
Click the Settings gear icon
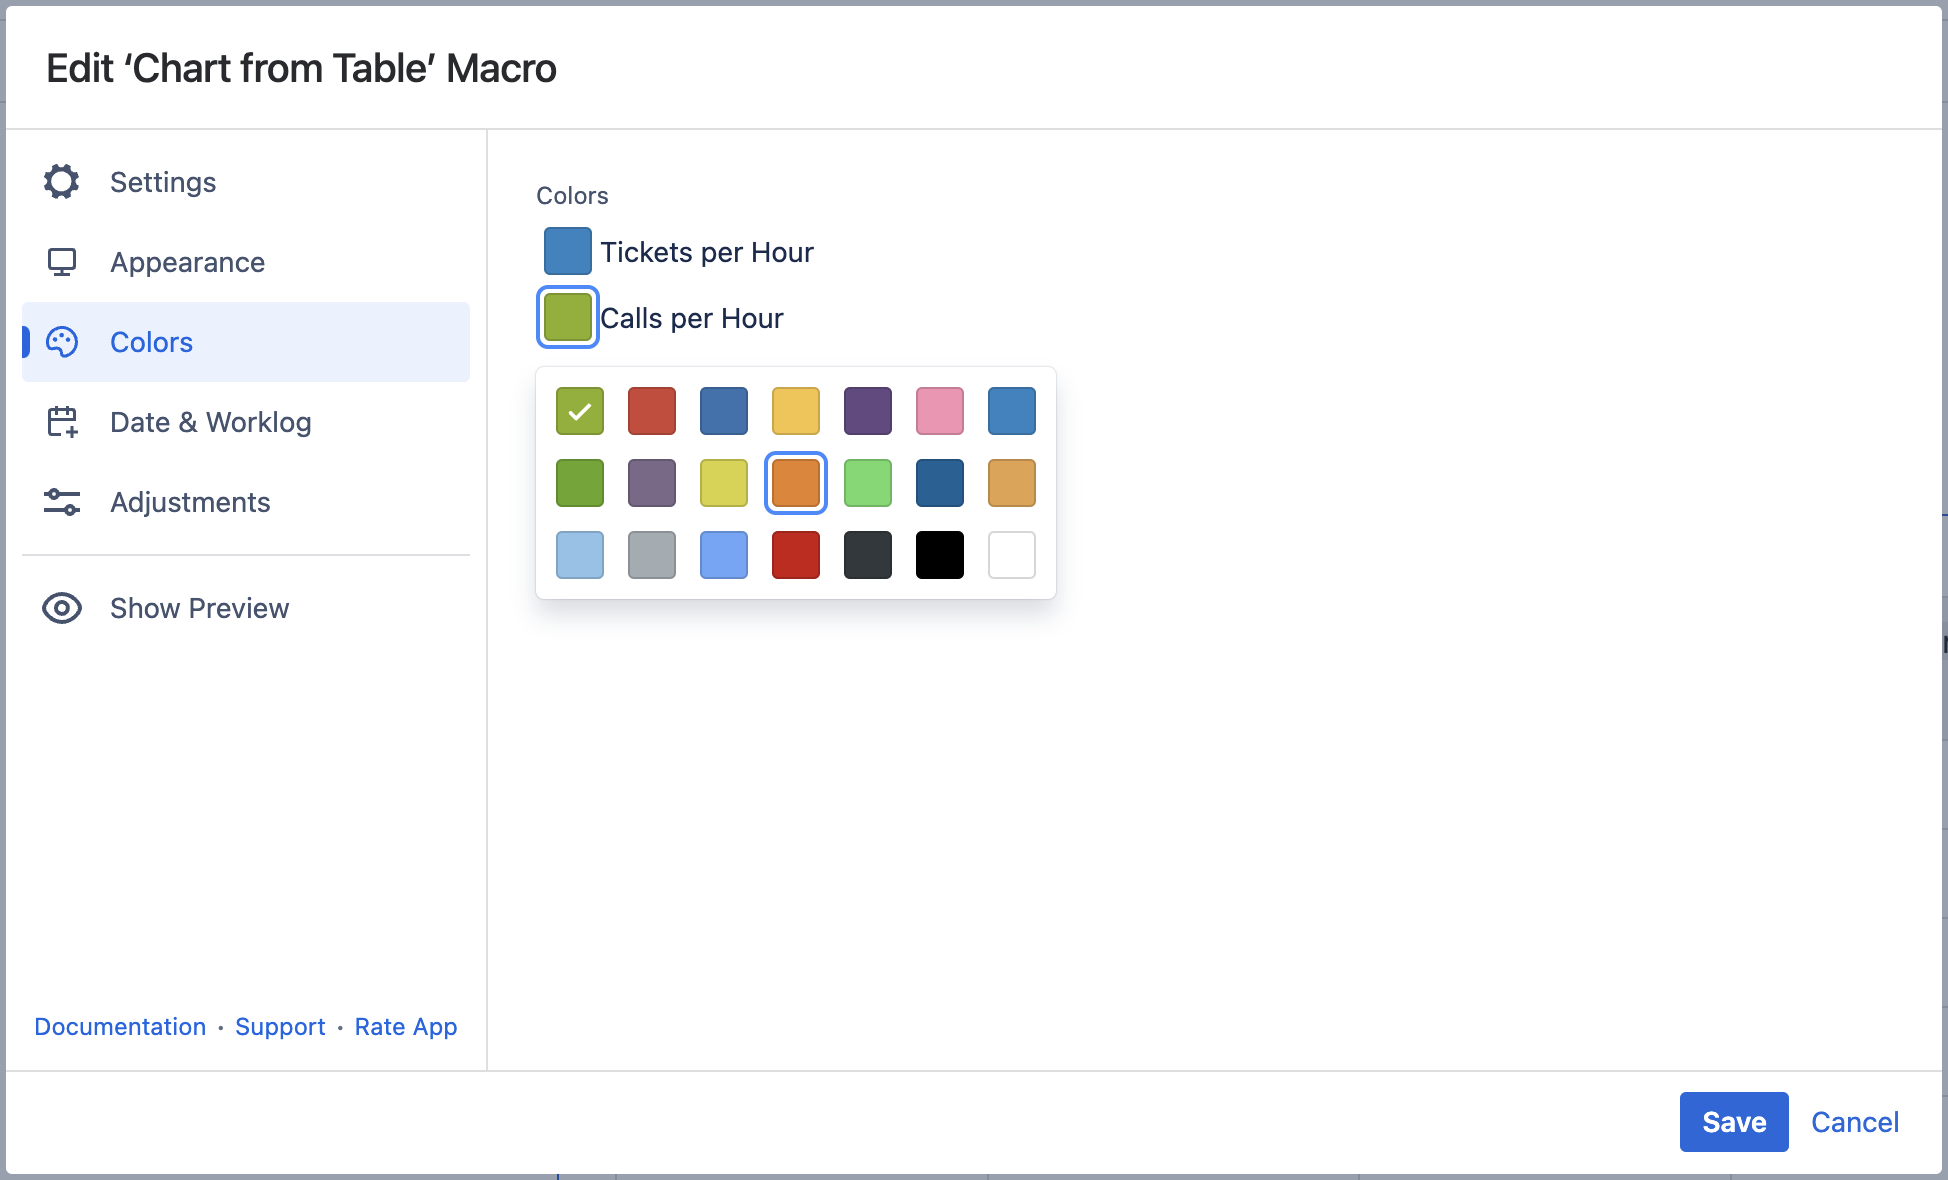(61, 182)
